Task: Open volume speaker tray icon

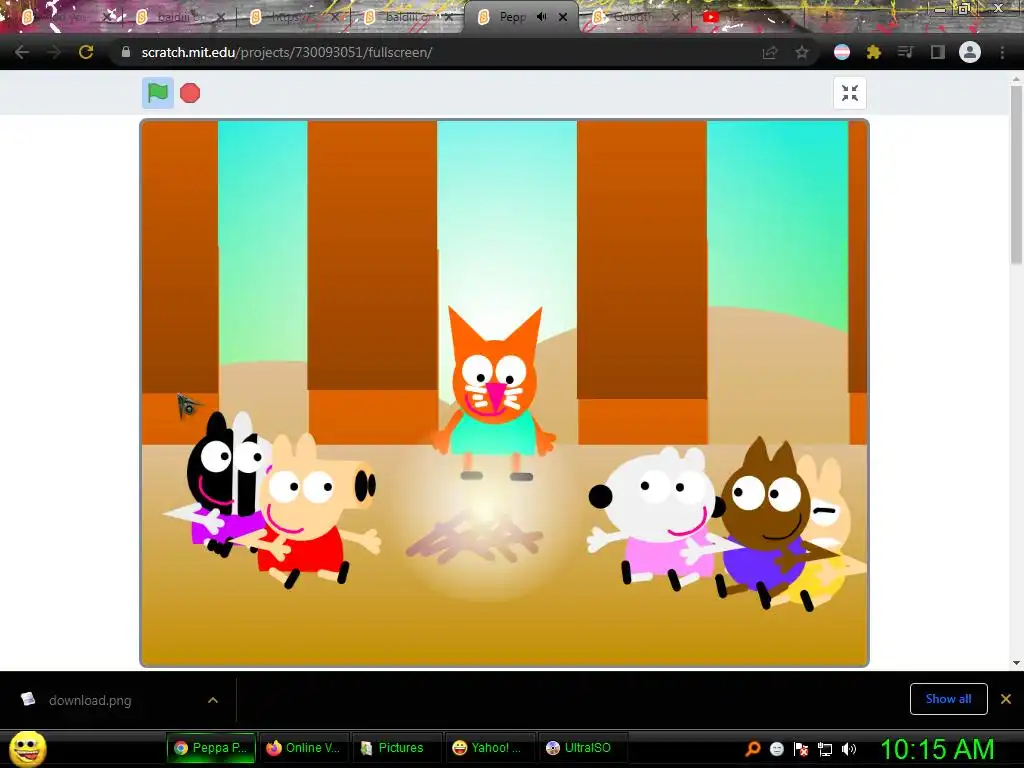Action: coord(849,748)
